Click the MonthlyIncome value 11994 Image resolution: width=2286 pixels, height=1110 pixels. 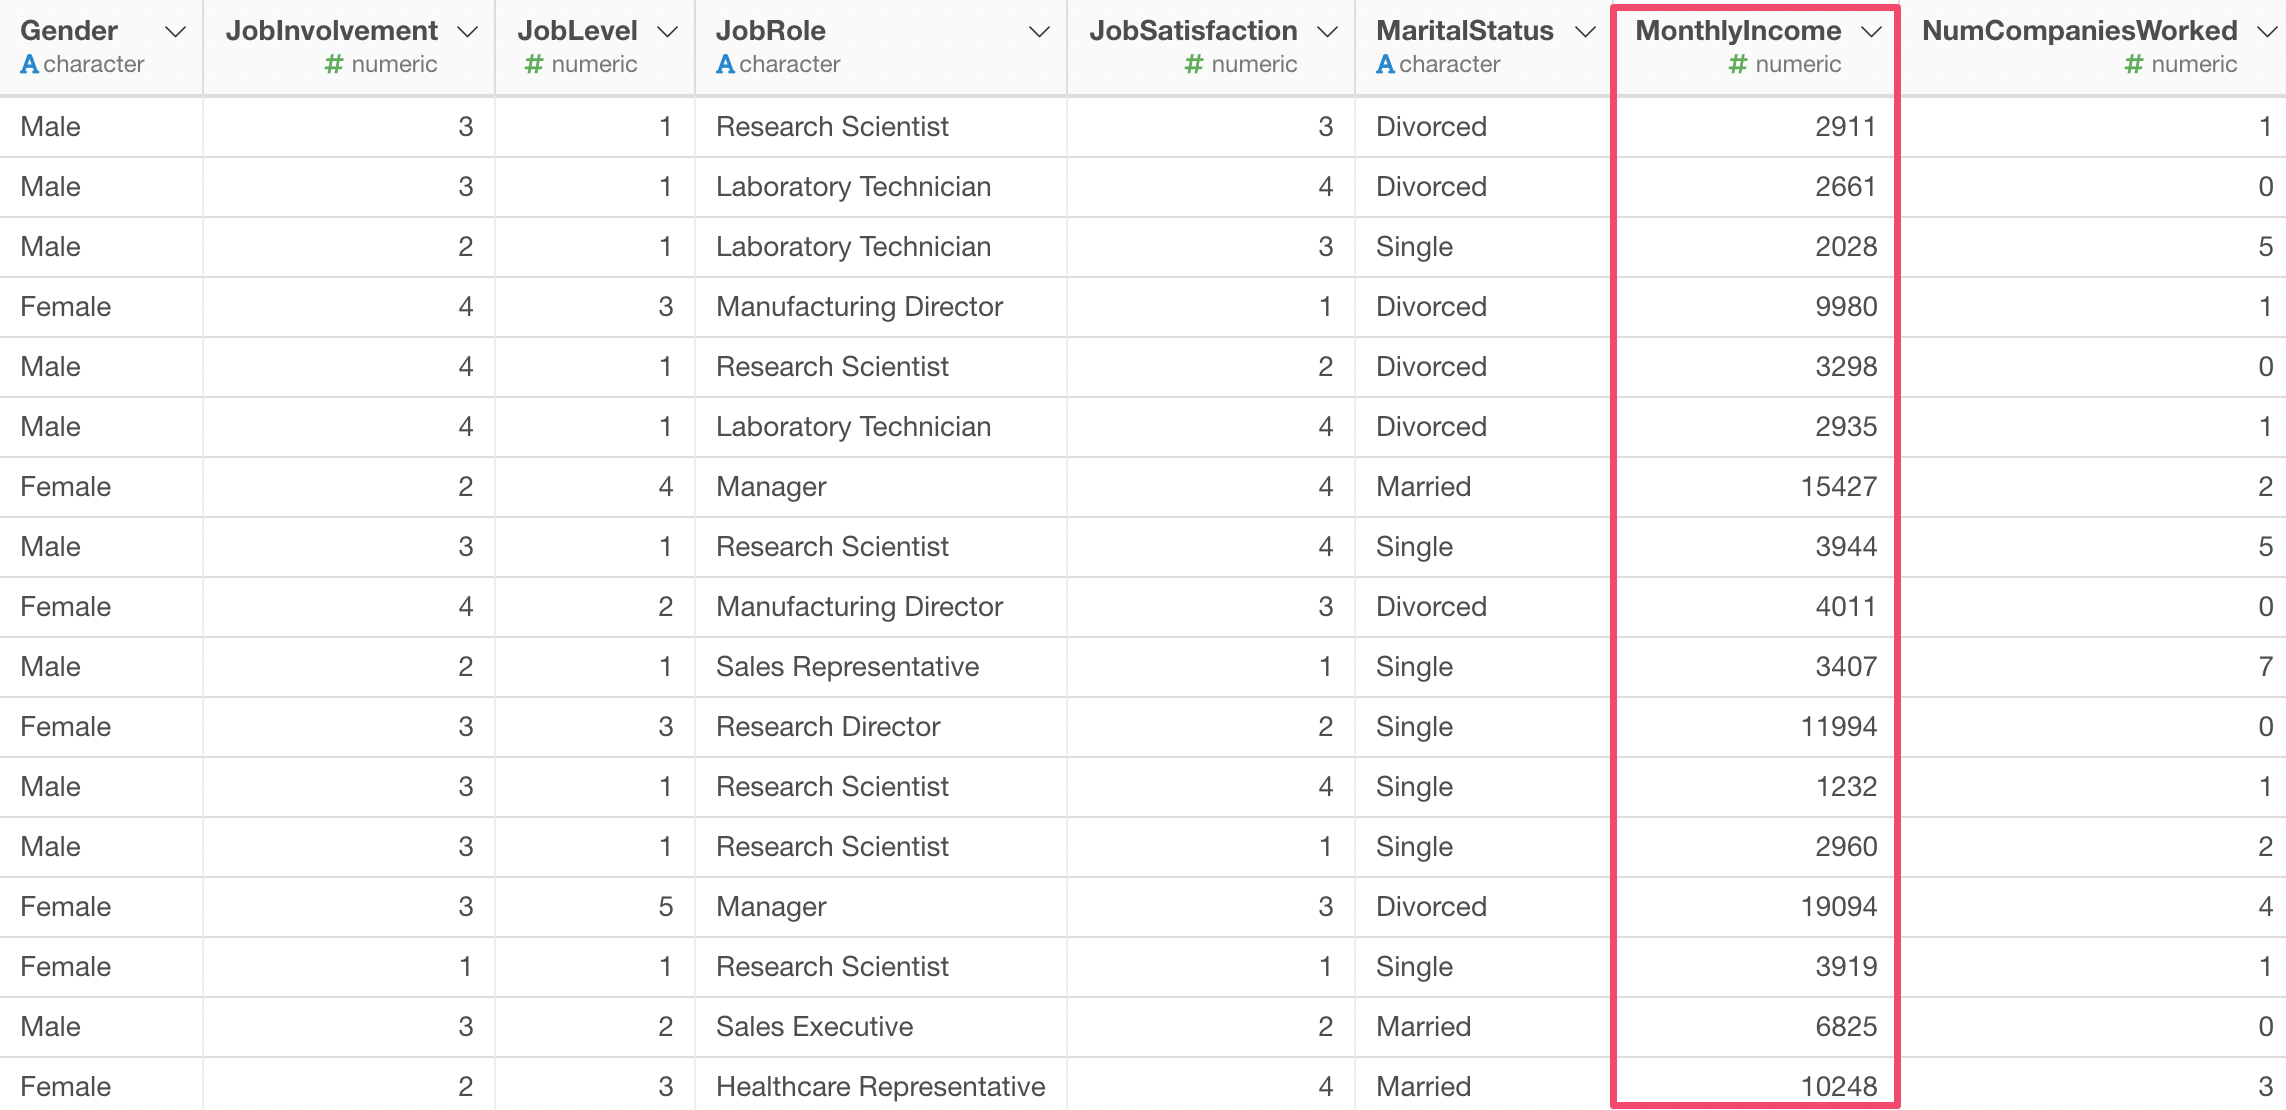(1839, 727)
